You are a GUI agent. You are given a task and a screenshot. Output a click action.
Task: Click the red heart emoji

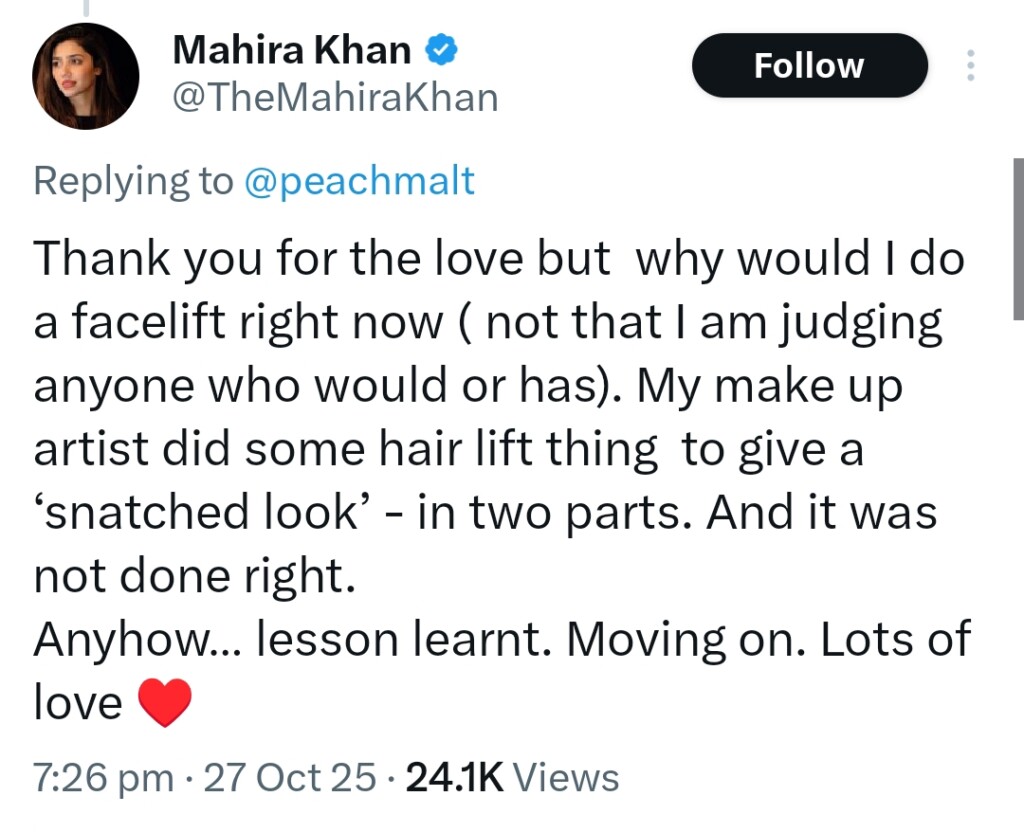pyautogui.click(x=162, y=705)
